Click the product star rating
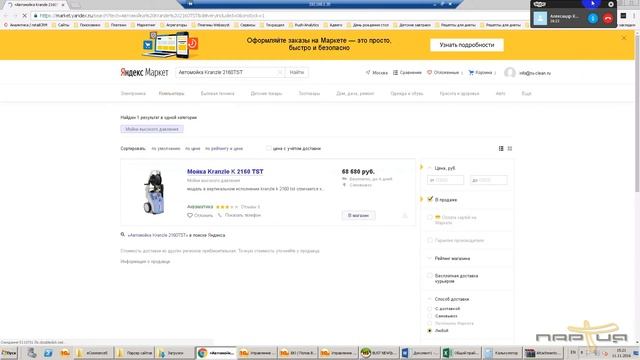Screen dimensions: 640x360 click(227, 207)
